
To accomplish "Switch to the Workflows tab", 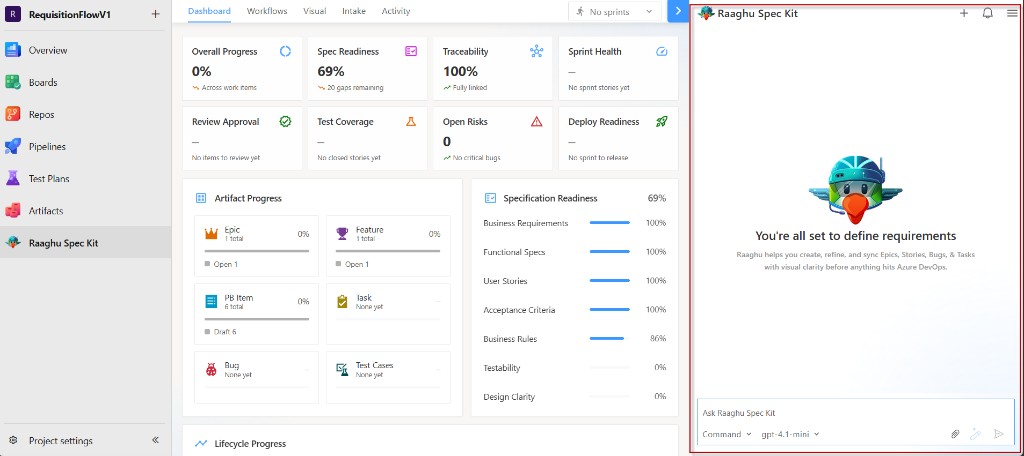I will point(267,11).
